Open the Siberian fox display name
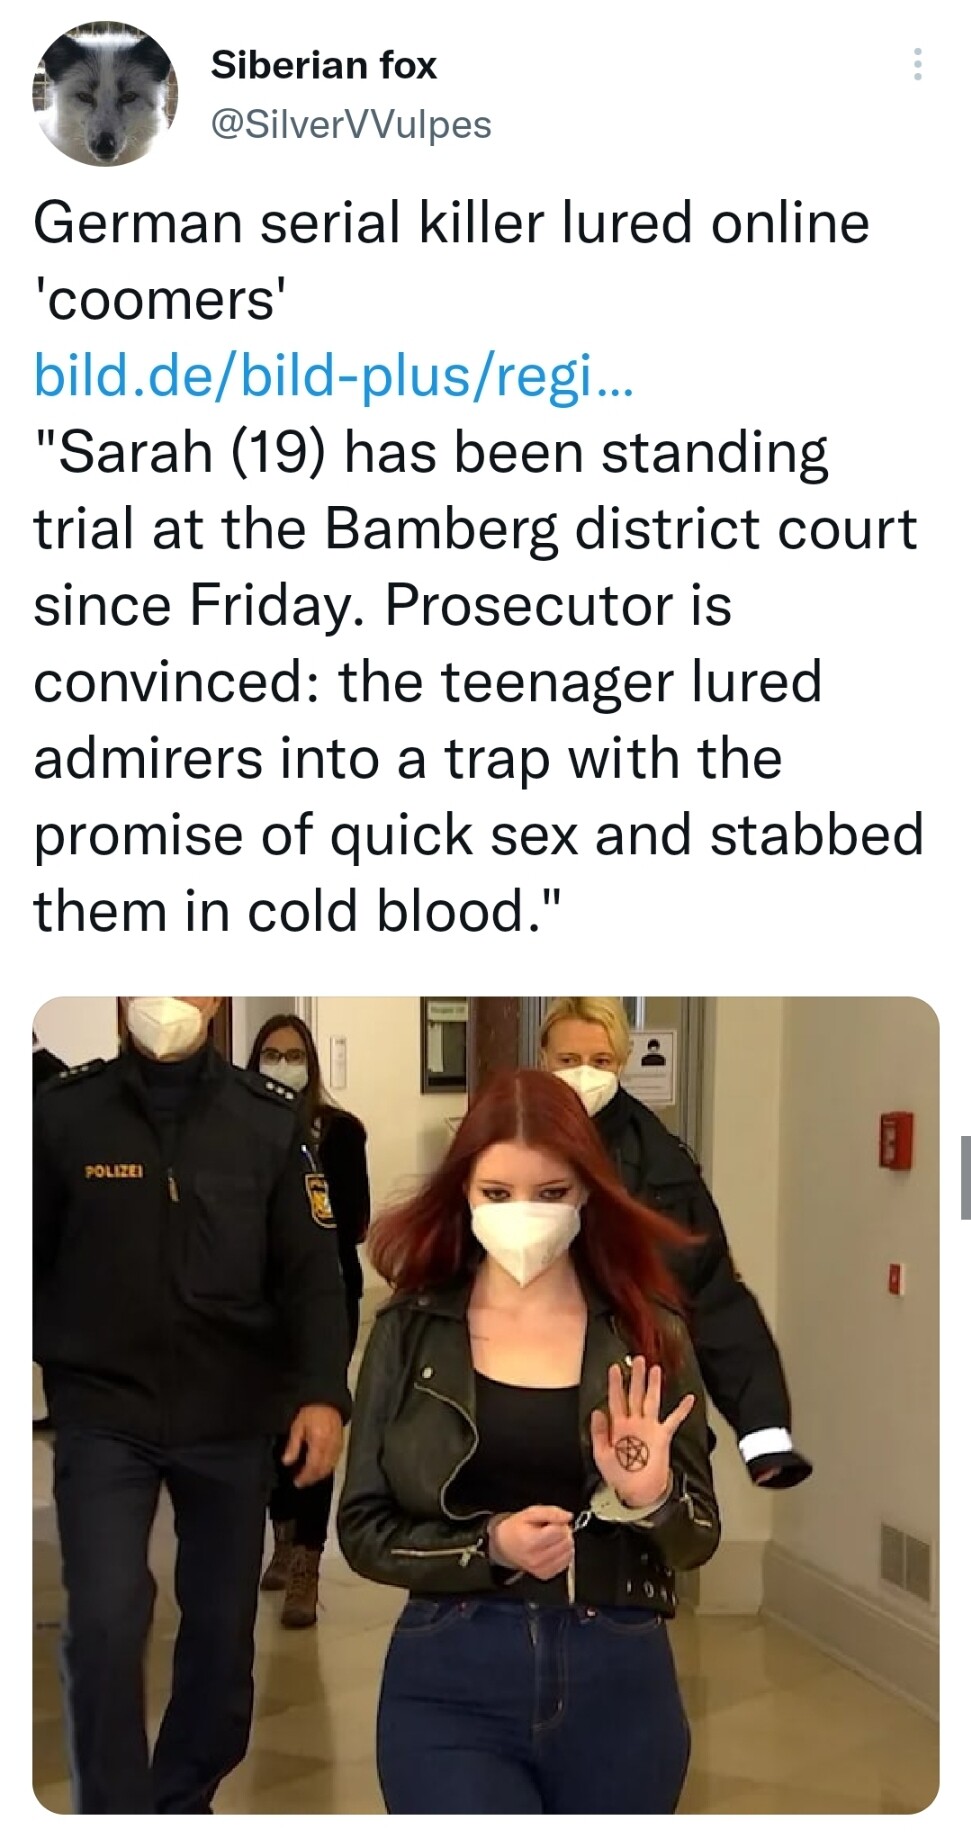This screenshot has height=1844, width=971. click(324, 65)
